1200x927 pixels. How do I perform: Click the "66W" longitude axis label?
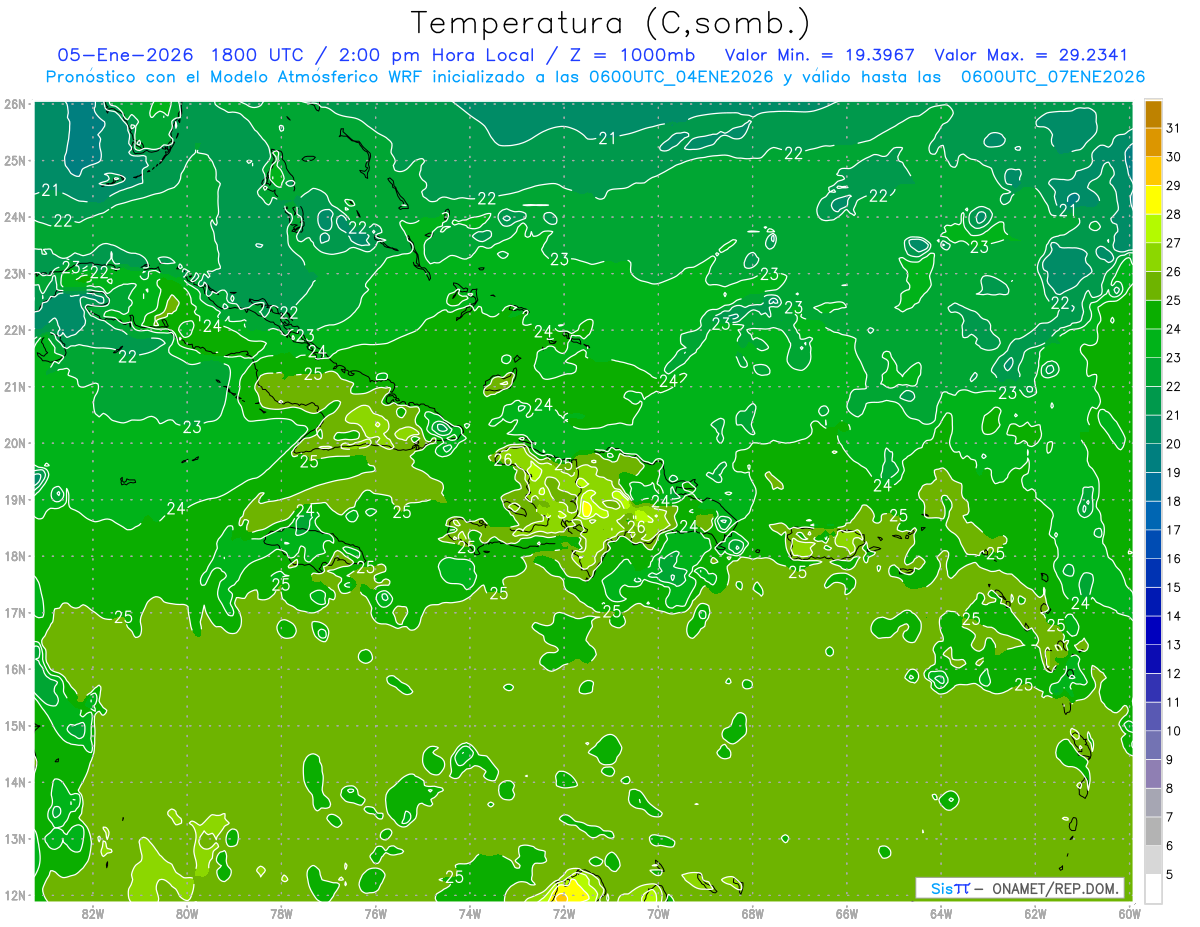(847, 912)
